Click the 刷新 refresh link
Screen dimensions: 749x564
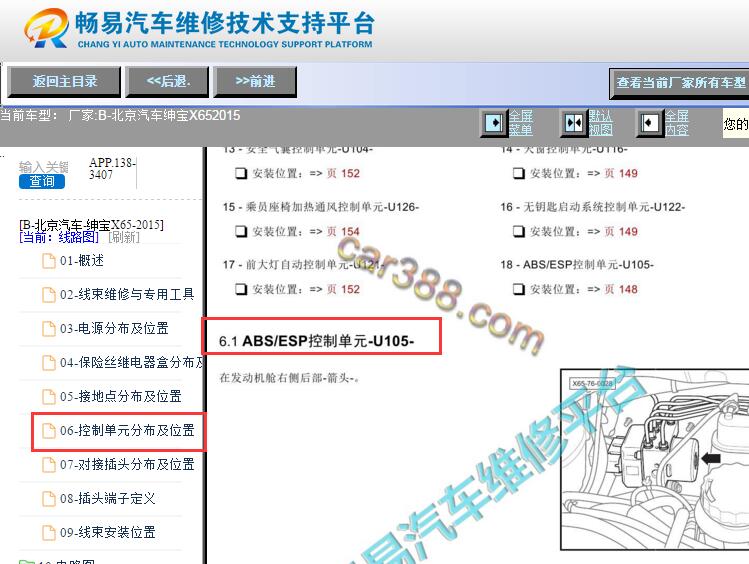(x=124, y=237)
